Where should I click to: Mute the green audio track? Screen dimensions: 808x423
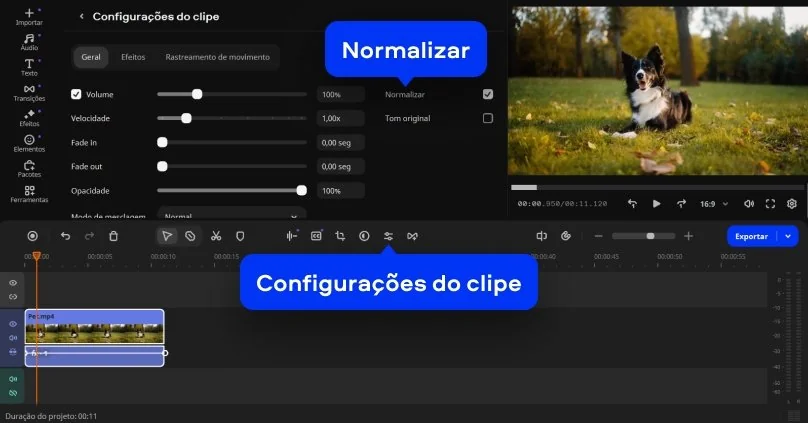[x=13, y=379]
